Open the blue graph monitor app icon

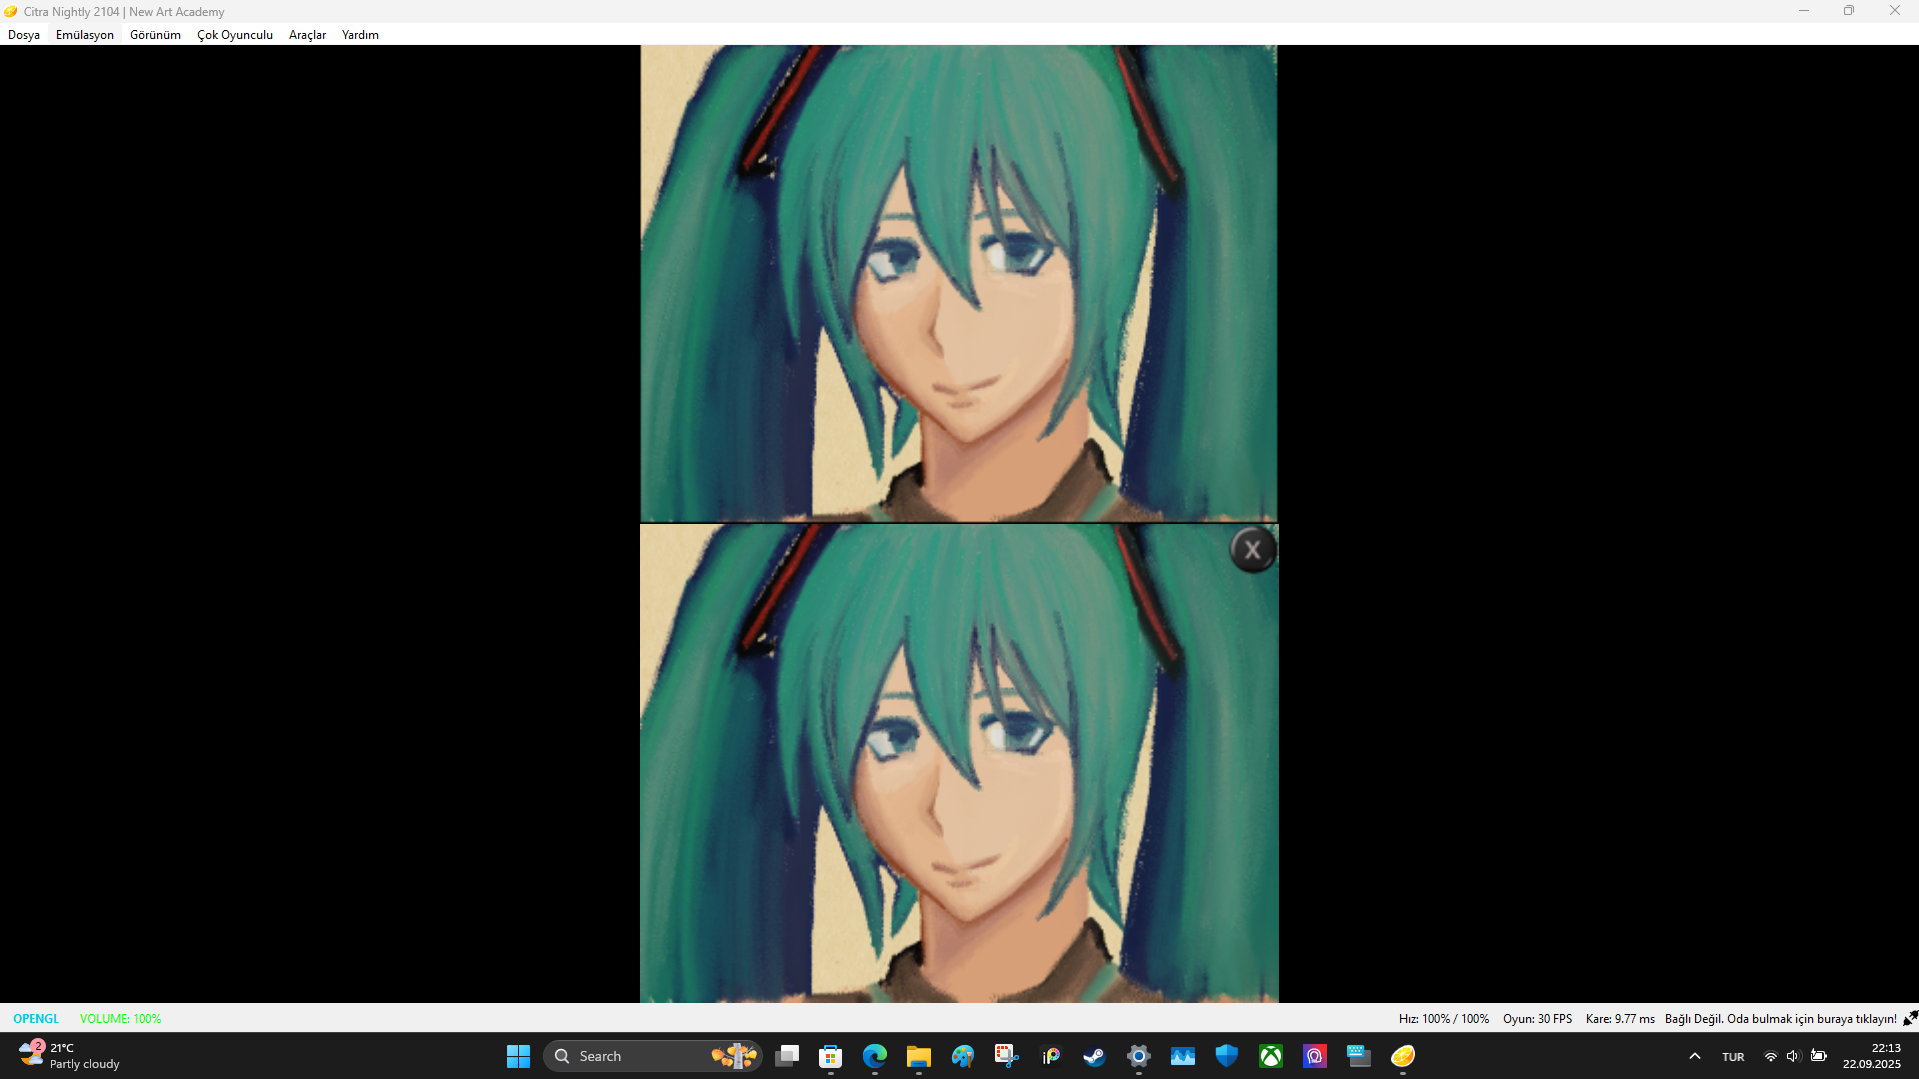(1183, 1056)
